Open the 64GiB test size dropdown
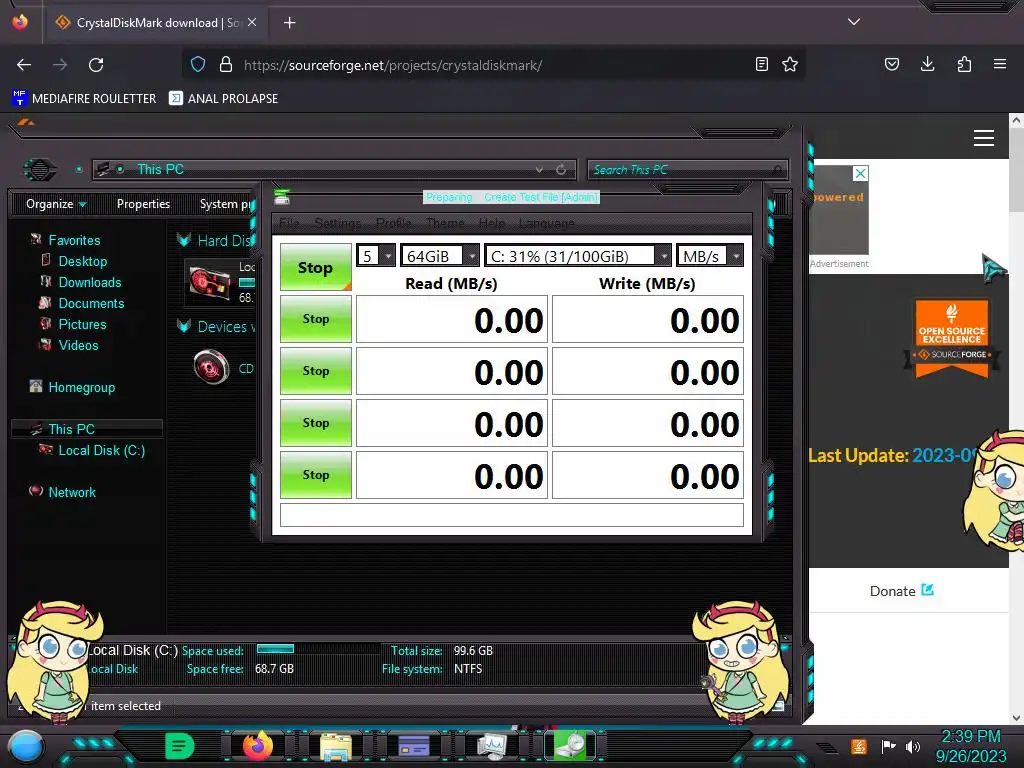1024x768 pixels. click(440, 255)
